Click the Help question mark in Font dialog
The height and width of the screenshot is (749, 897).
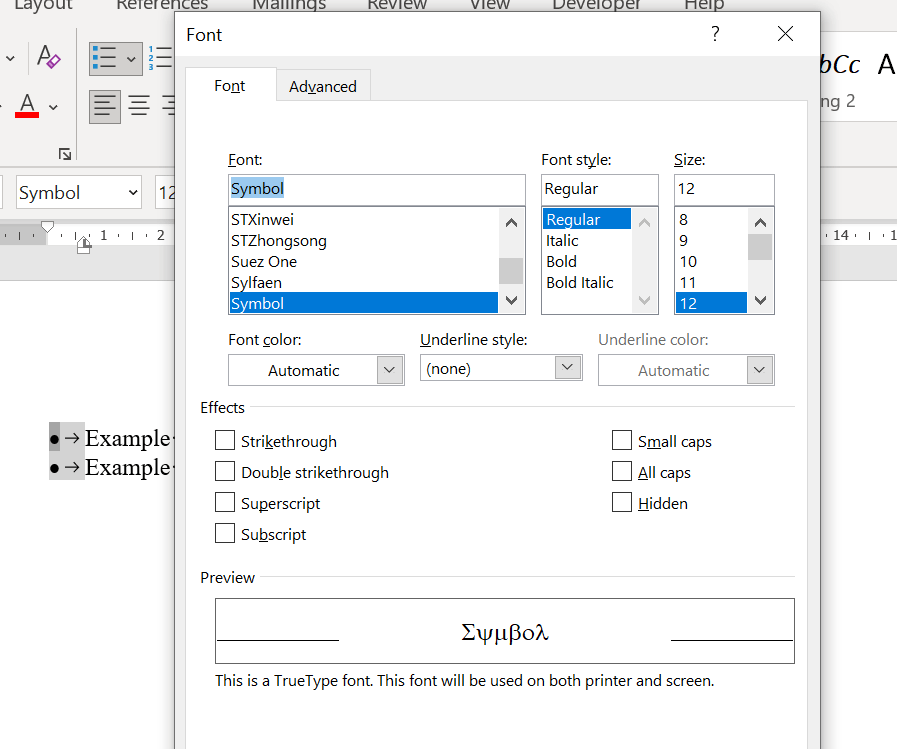[x=715, y=34]
